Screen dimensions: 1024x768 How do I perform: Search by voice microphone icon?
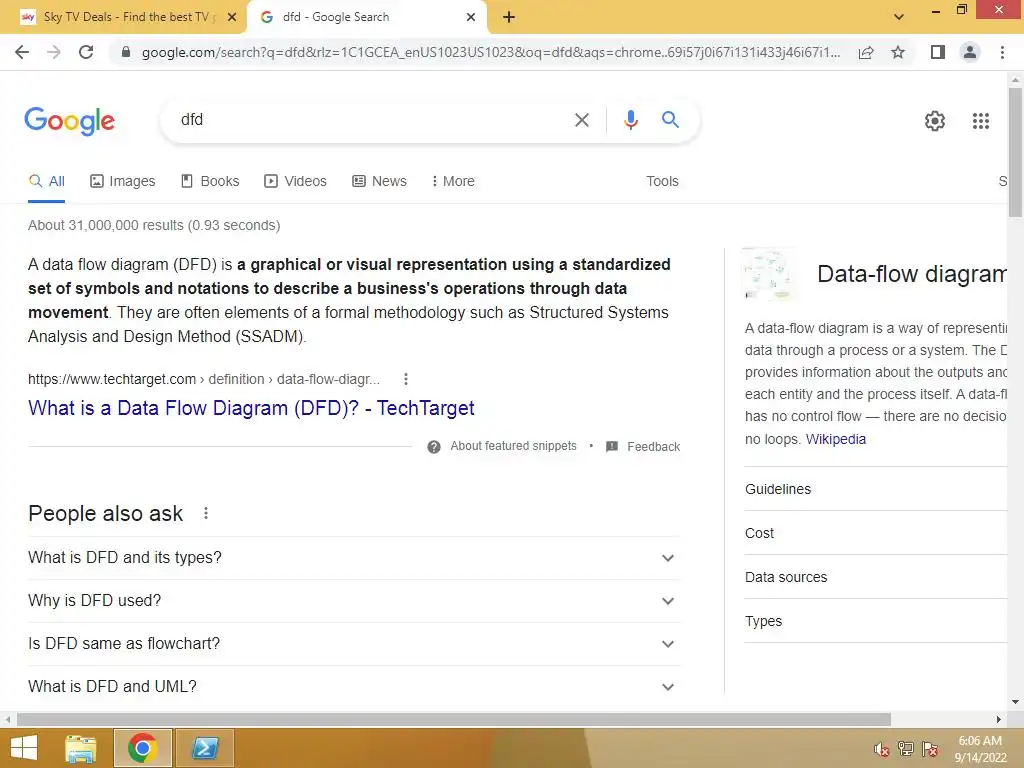tap(630, 120)
